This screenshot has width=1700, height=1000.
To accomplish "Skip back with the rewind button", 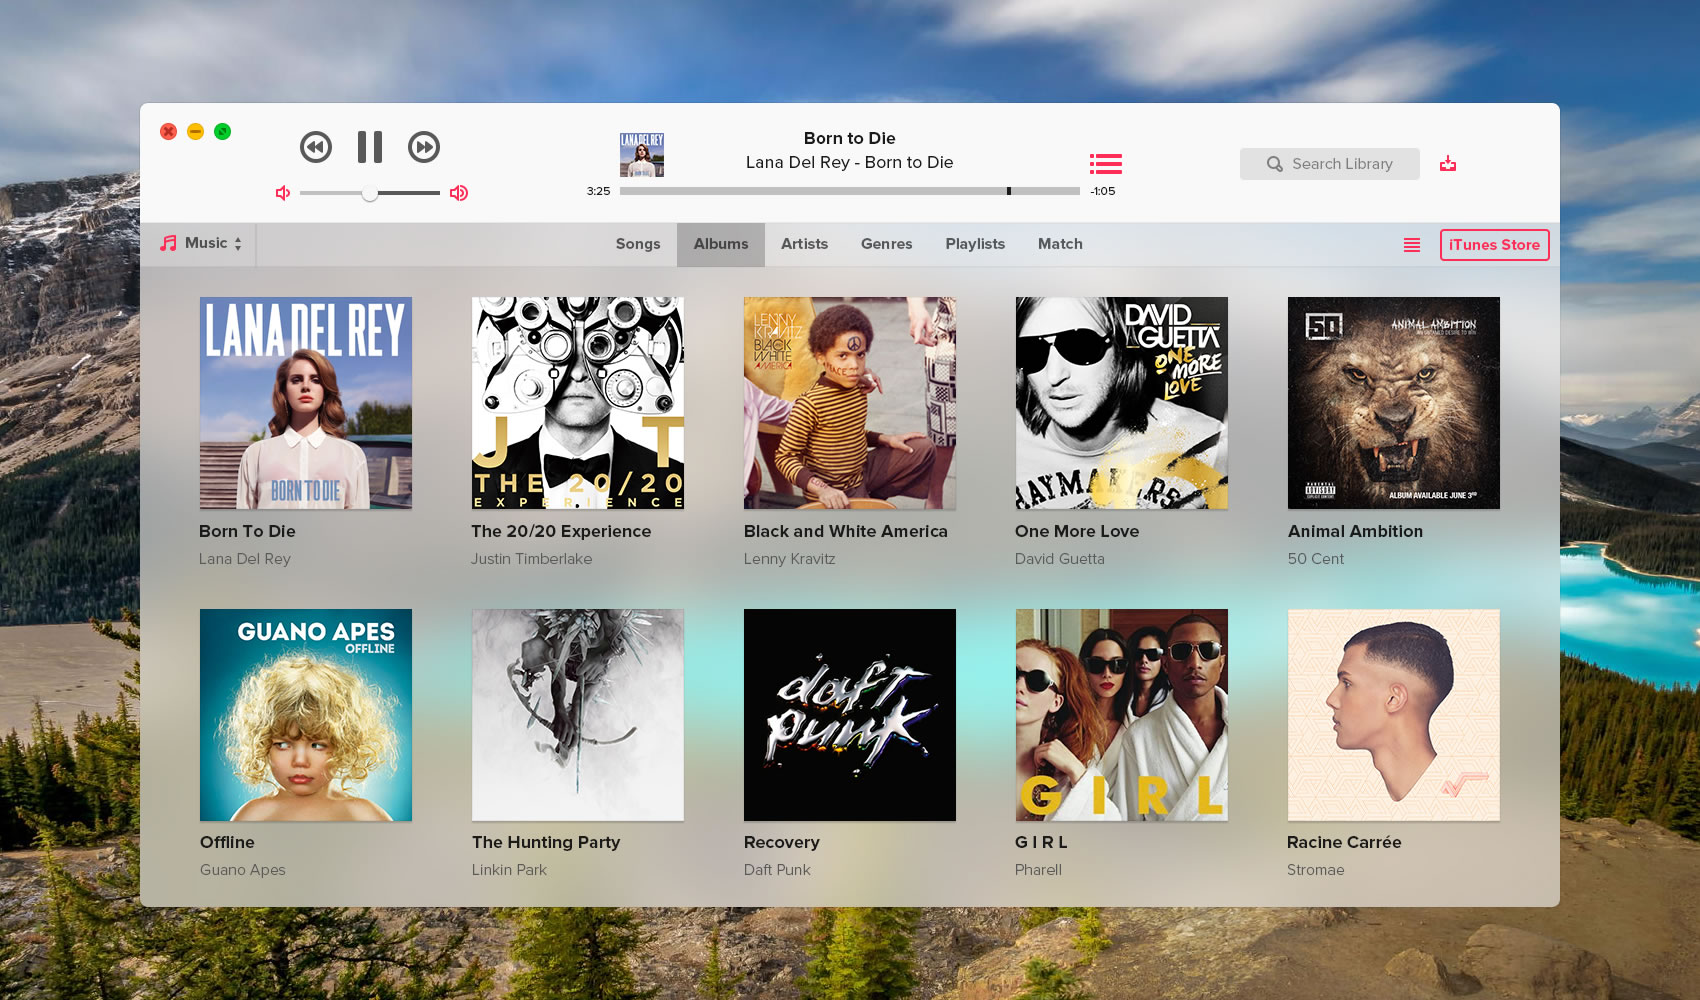I will [x=316, y=148].
